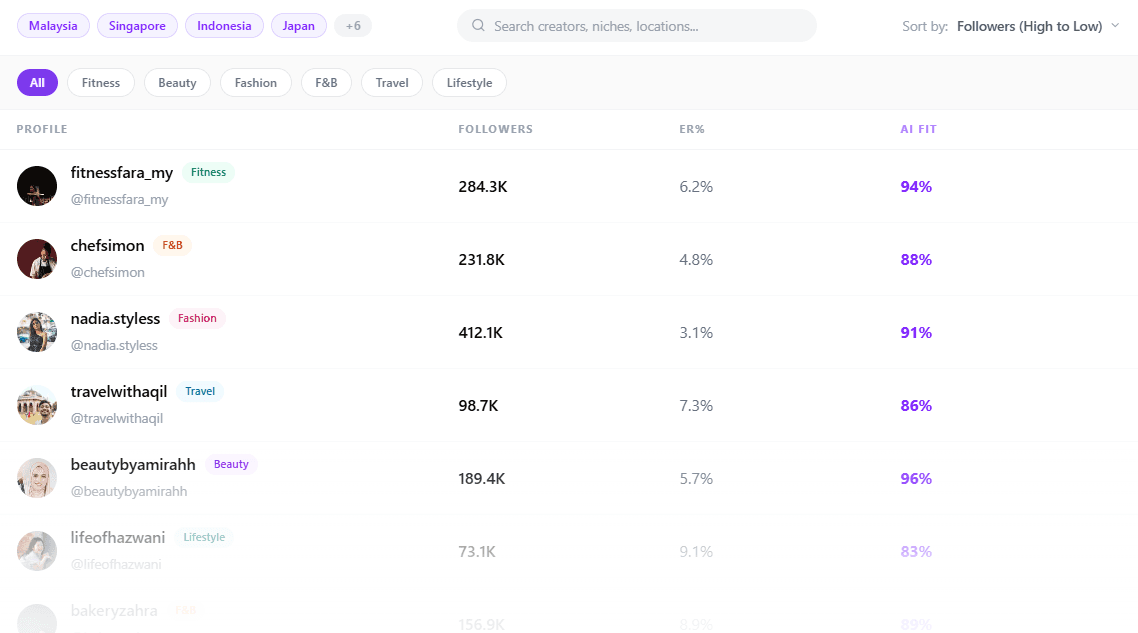The width and height of the screenshot is (1138, 633).
Task: Open fitnessfara_my profile avatar
Action: [x=37, y=186]
